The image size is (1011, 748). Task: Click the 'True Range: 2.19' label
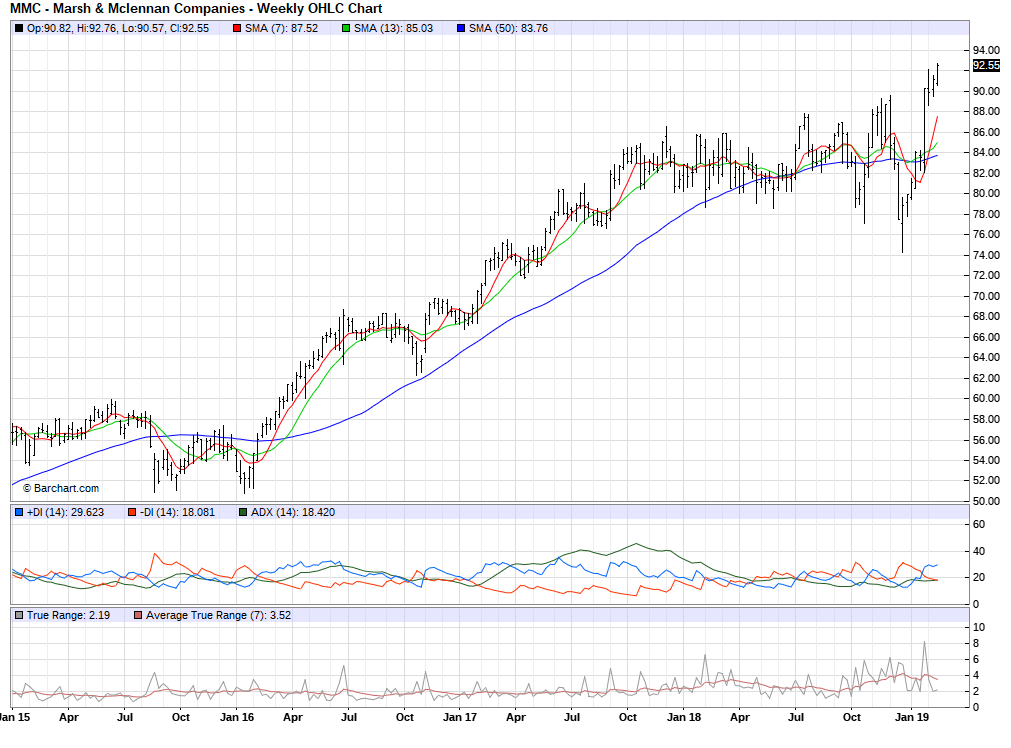click(68, 615)
